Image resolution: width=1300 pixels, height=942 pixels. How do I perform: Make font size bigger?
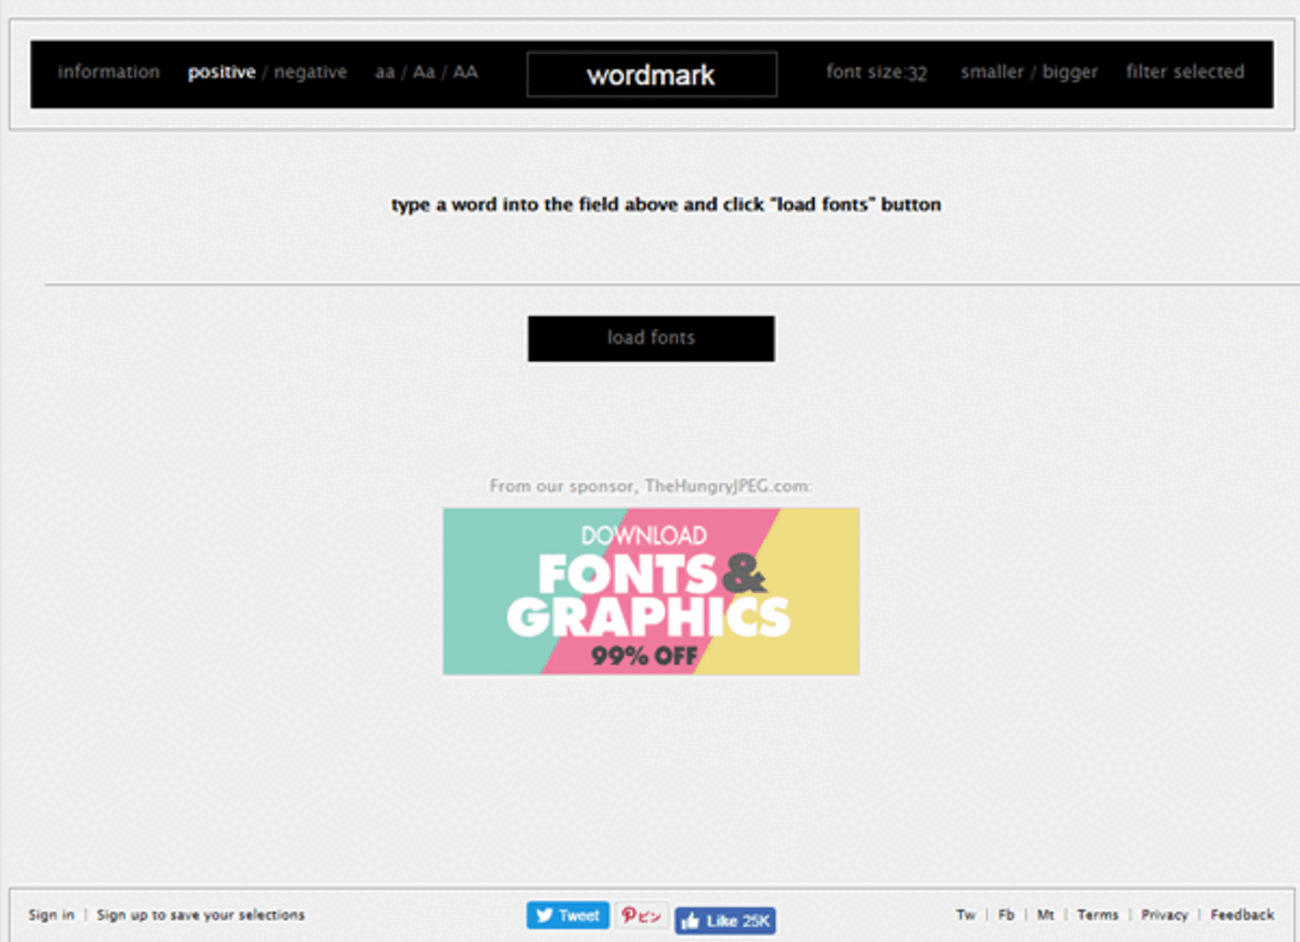(1070, 72)
